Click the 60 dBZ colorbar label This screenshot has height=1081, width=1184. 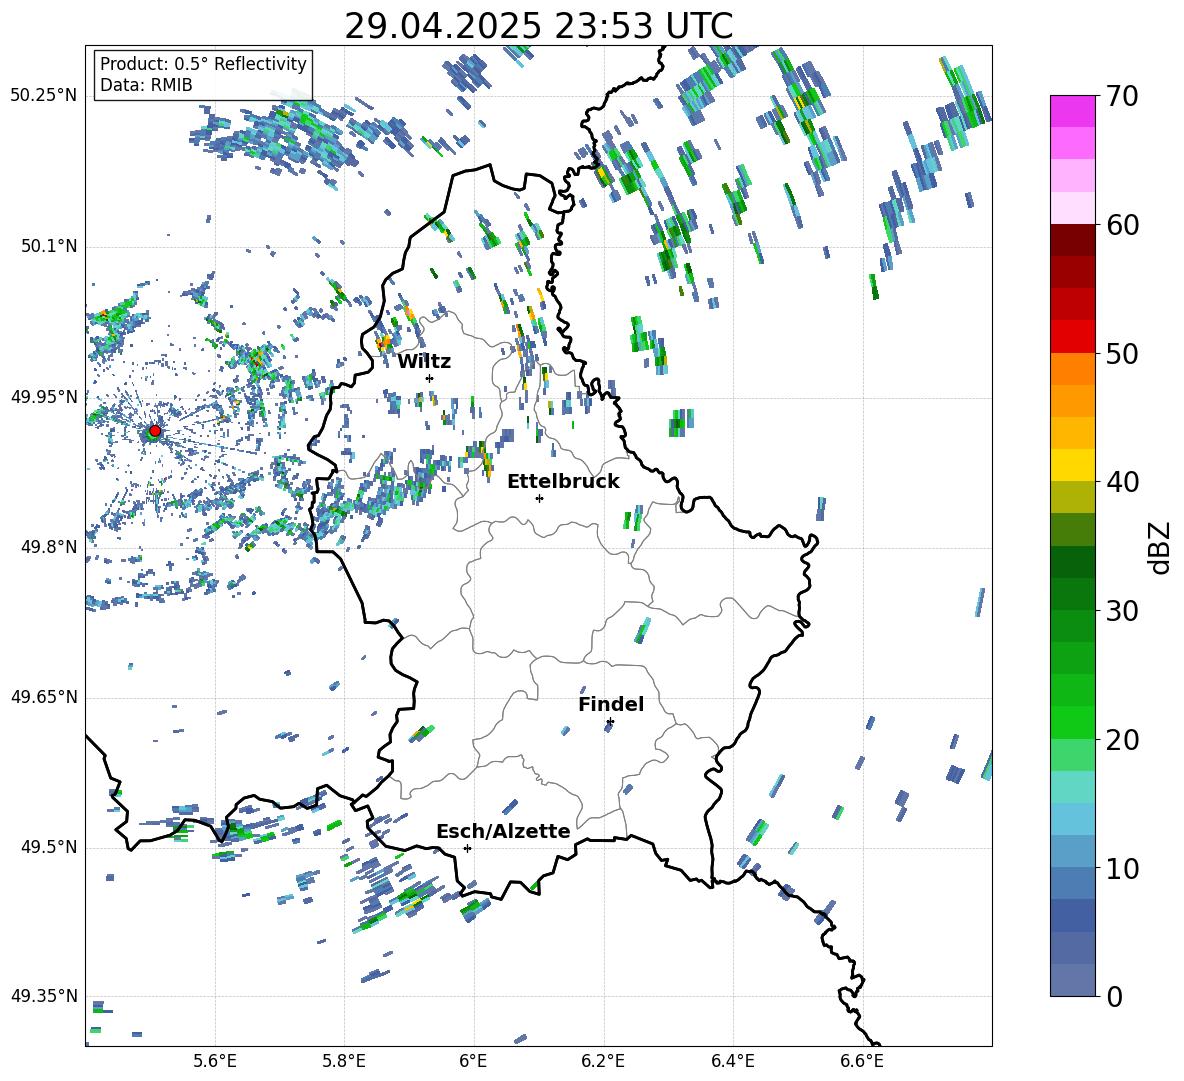[1122, 225]
